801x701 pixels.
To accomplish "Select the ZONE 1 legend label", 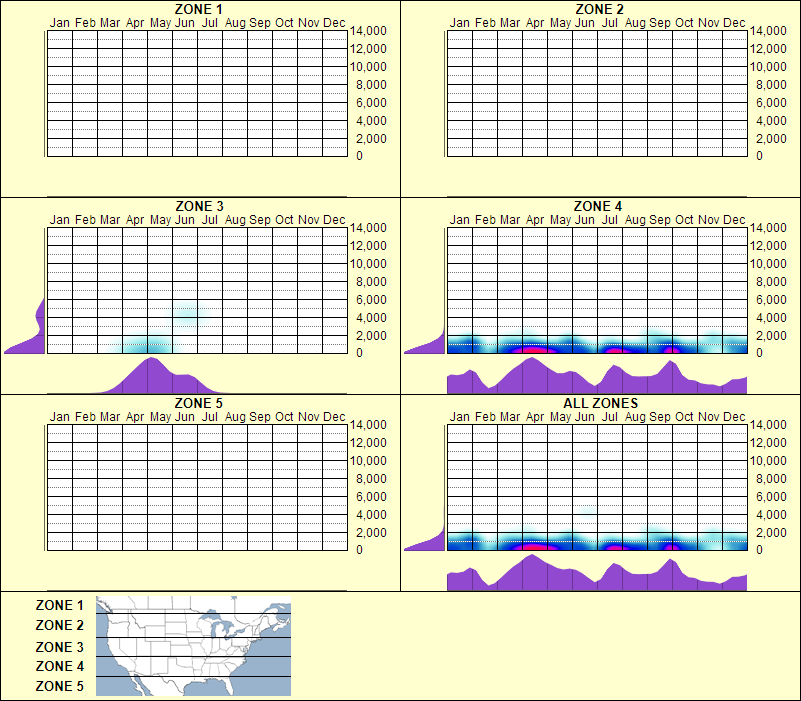I will (x=58, y=606).
